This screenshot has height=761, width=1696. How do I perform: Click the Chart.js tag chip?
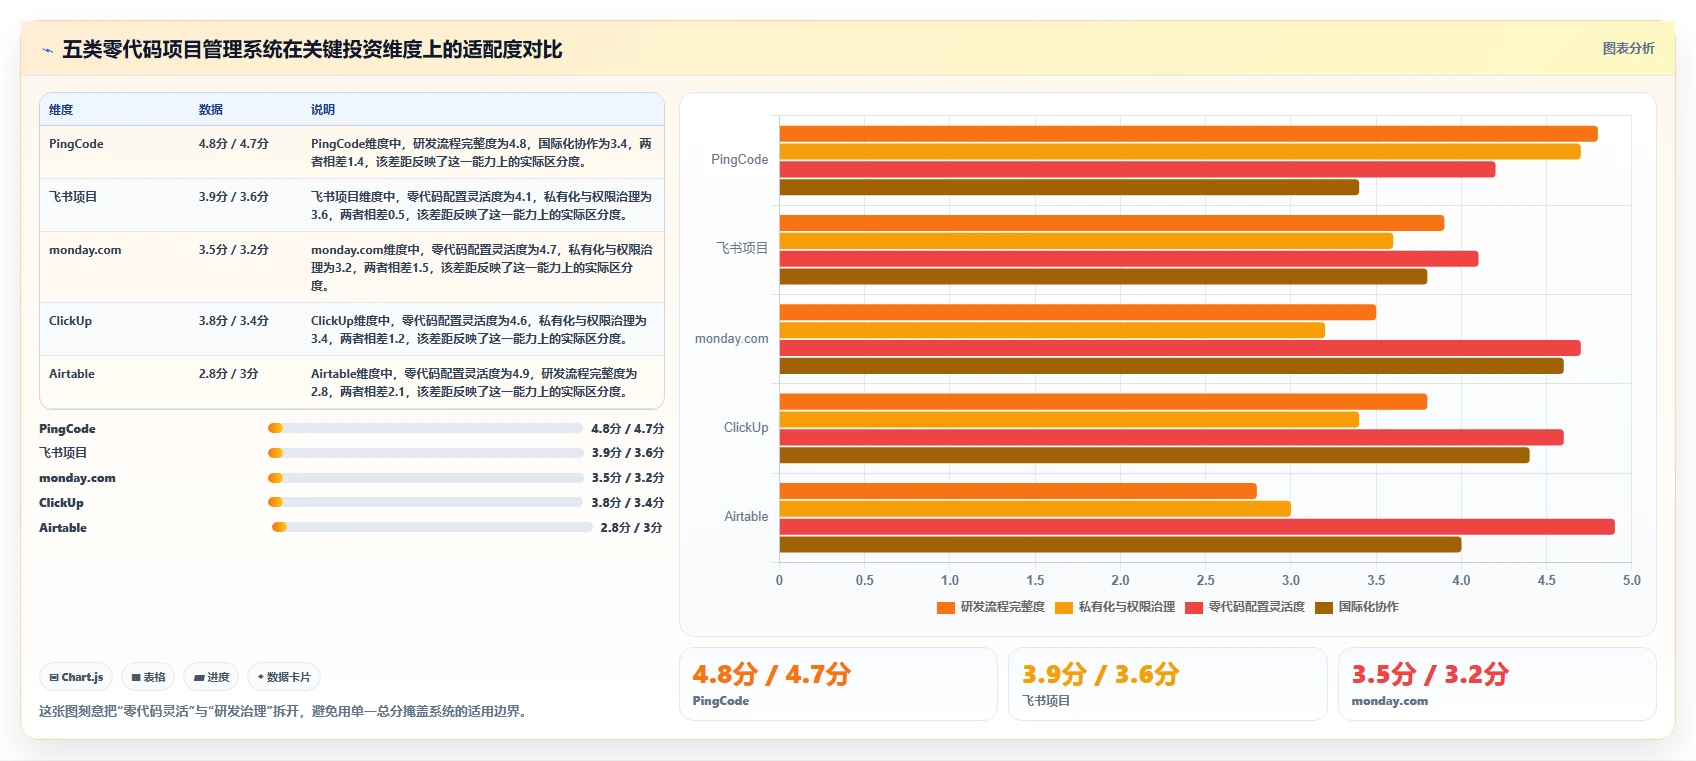76,677
